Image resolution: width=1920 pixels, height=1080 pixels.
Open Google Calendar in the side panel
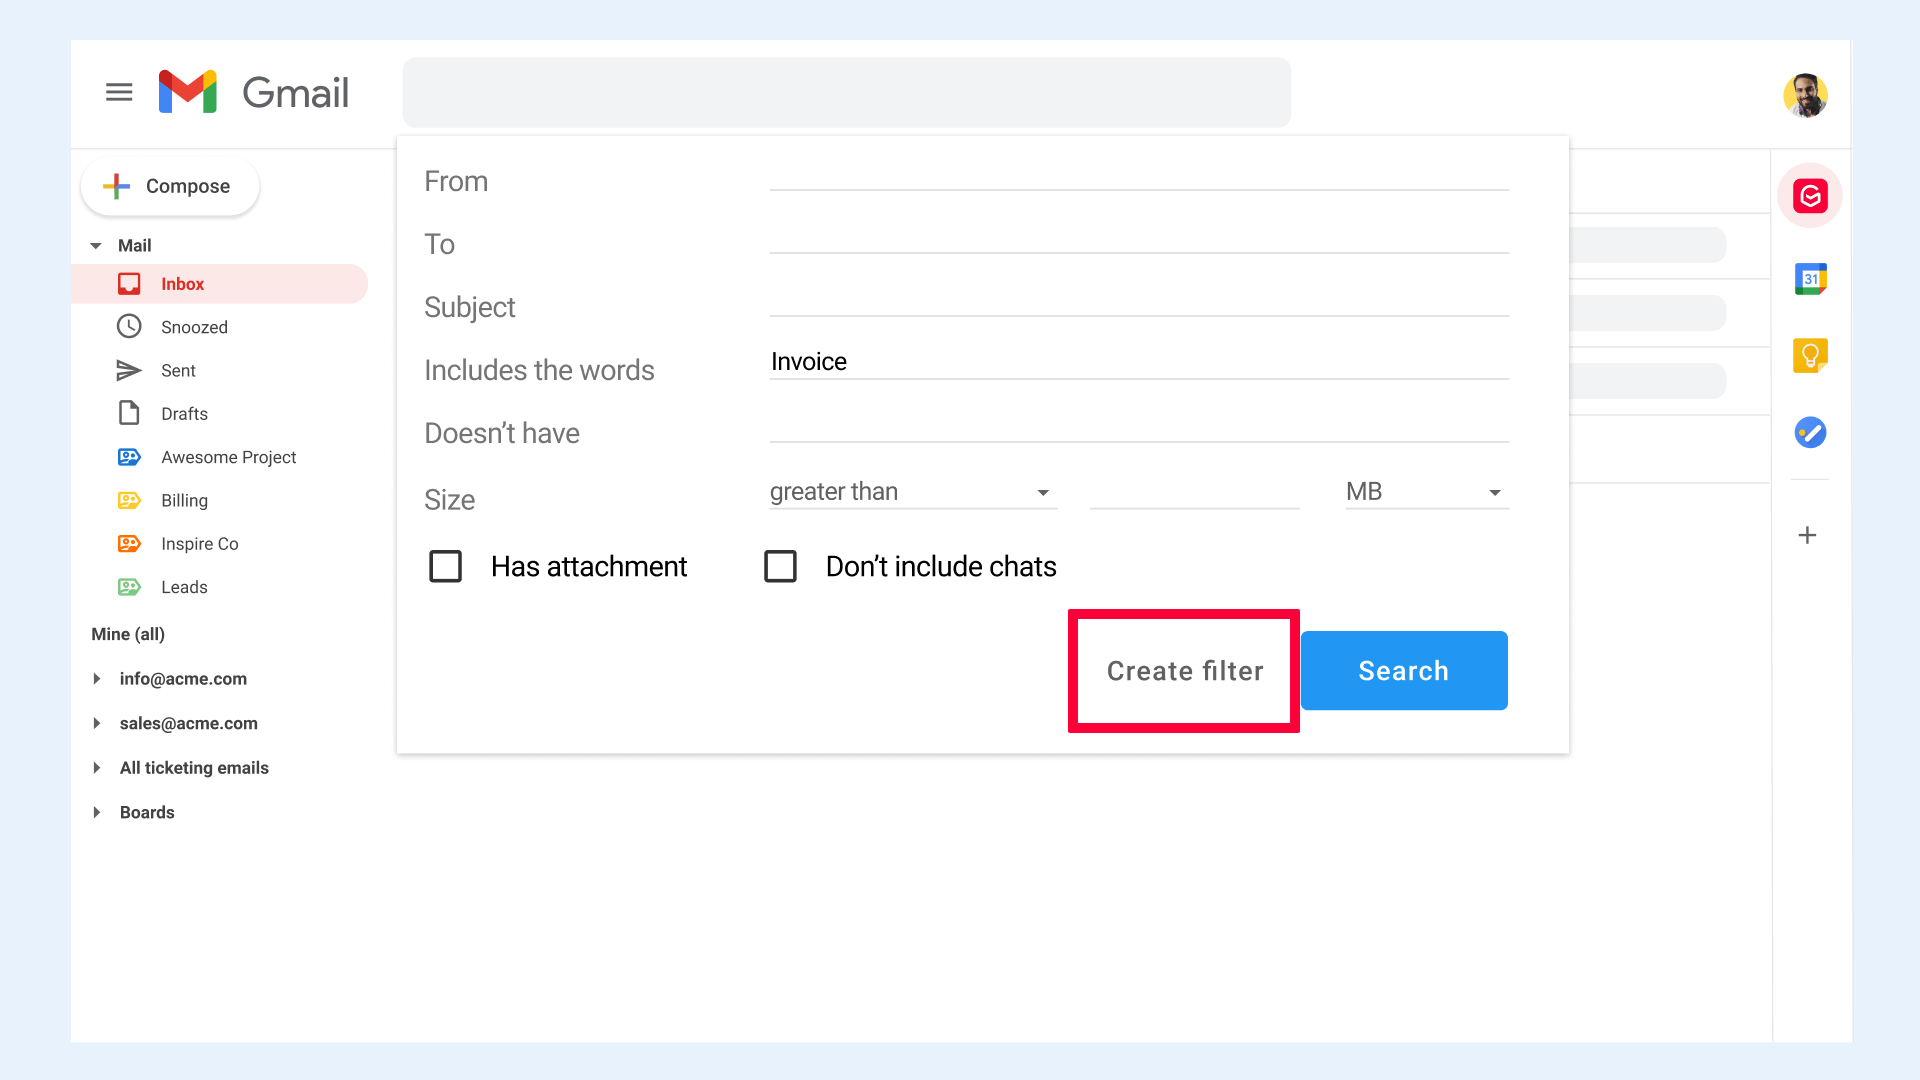1810,279
